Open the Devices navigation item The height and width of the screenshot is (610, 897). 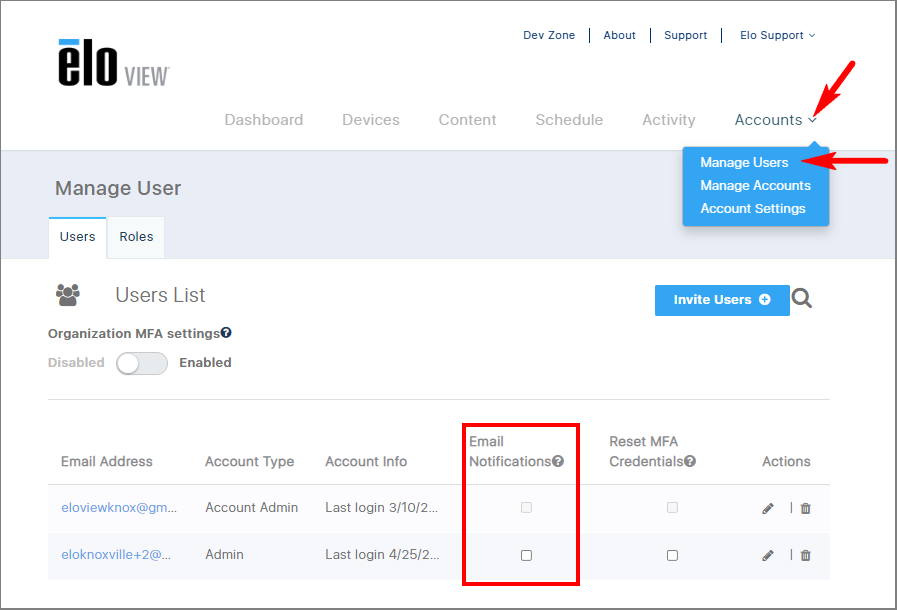coord(371,120)
